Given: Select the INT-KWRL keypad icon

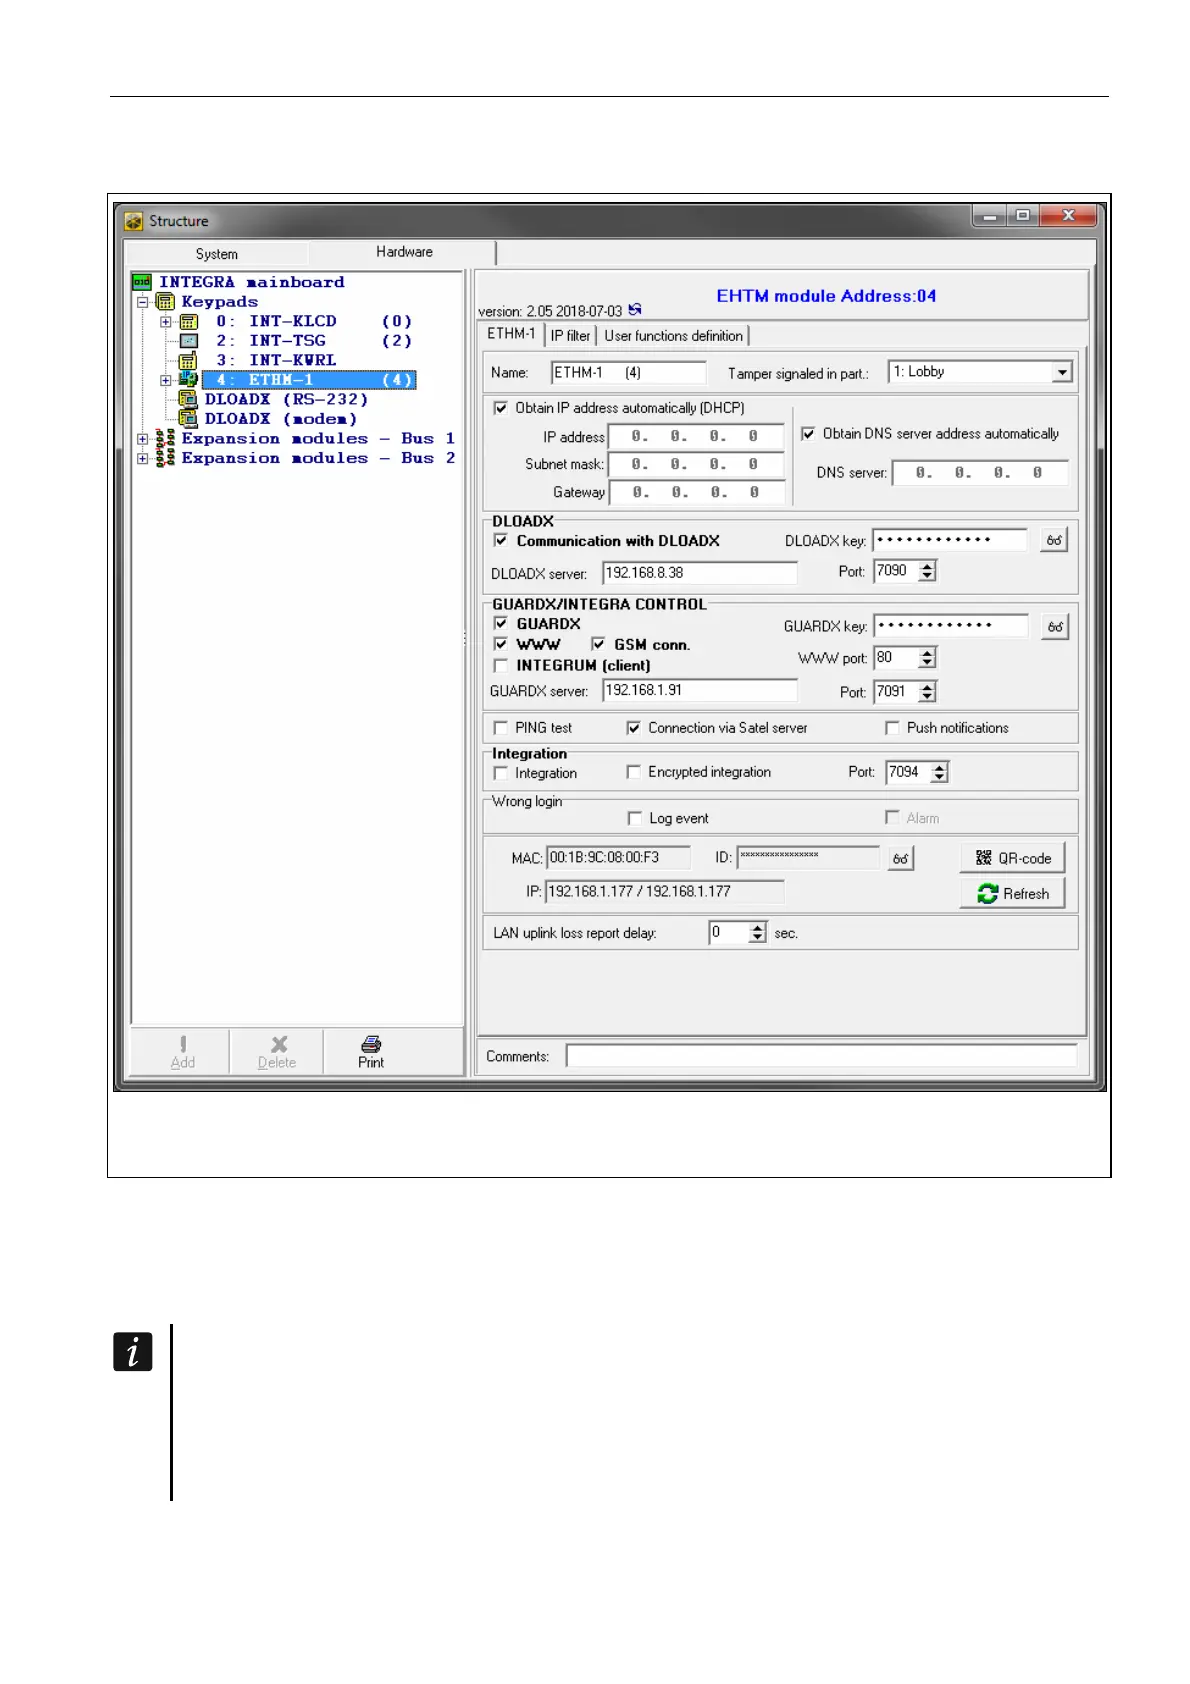Looking at the screenshot, I should point(188,360).
